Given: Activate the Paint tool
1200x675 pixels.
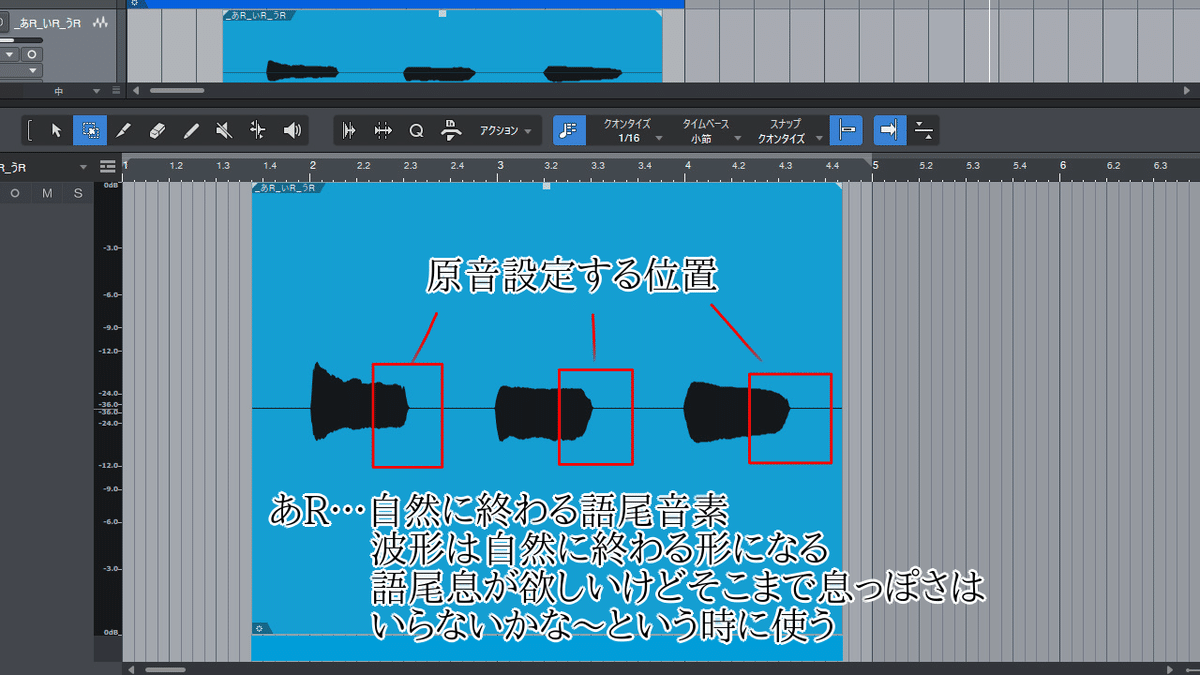Looking at the screenshot, I should (190, 130).
